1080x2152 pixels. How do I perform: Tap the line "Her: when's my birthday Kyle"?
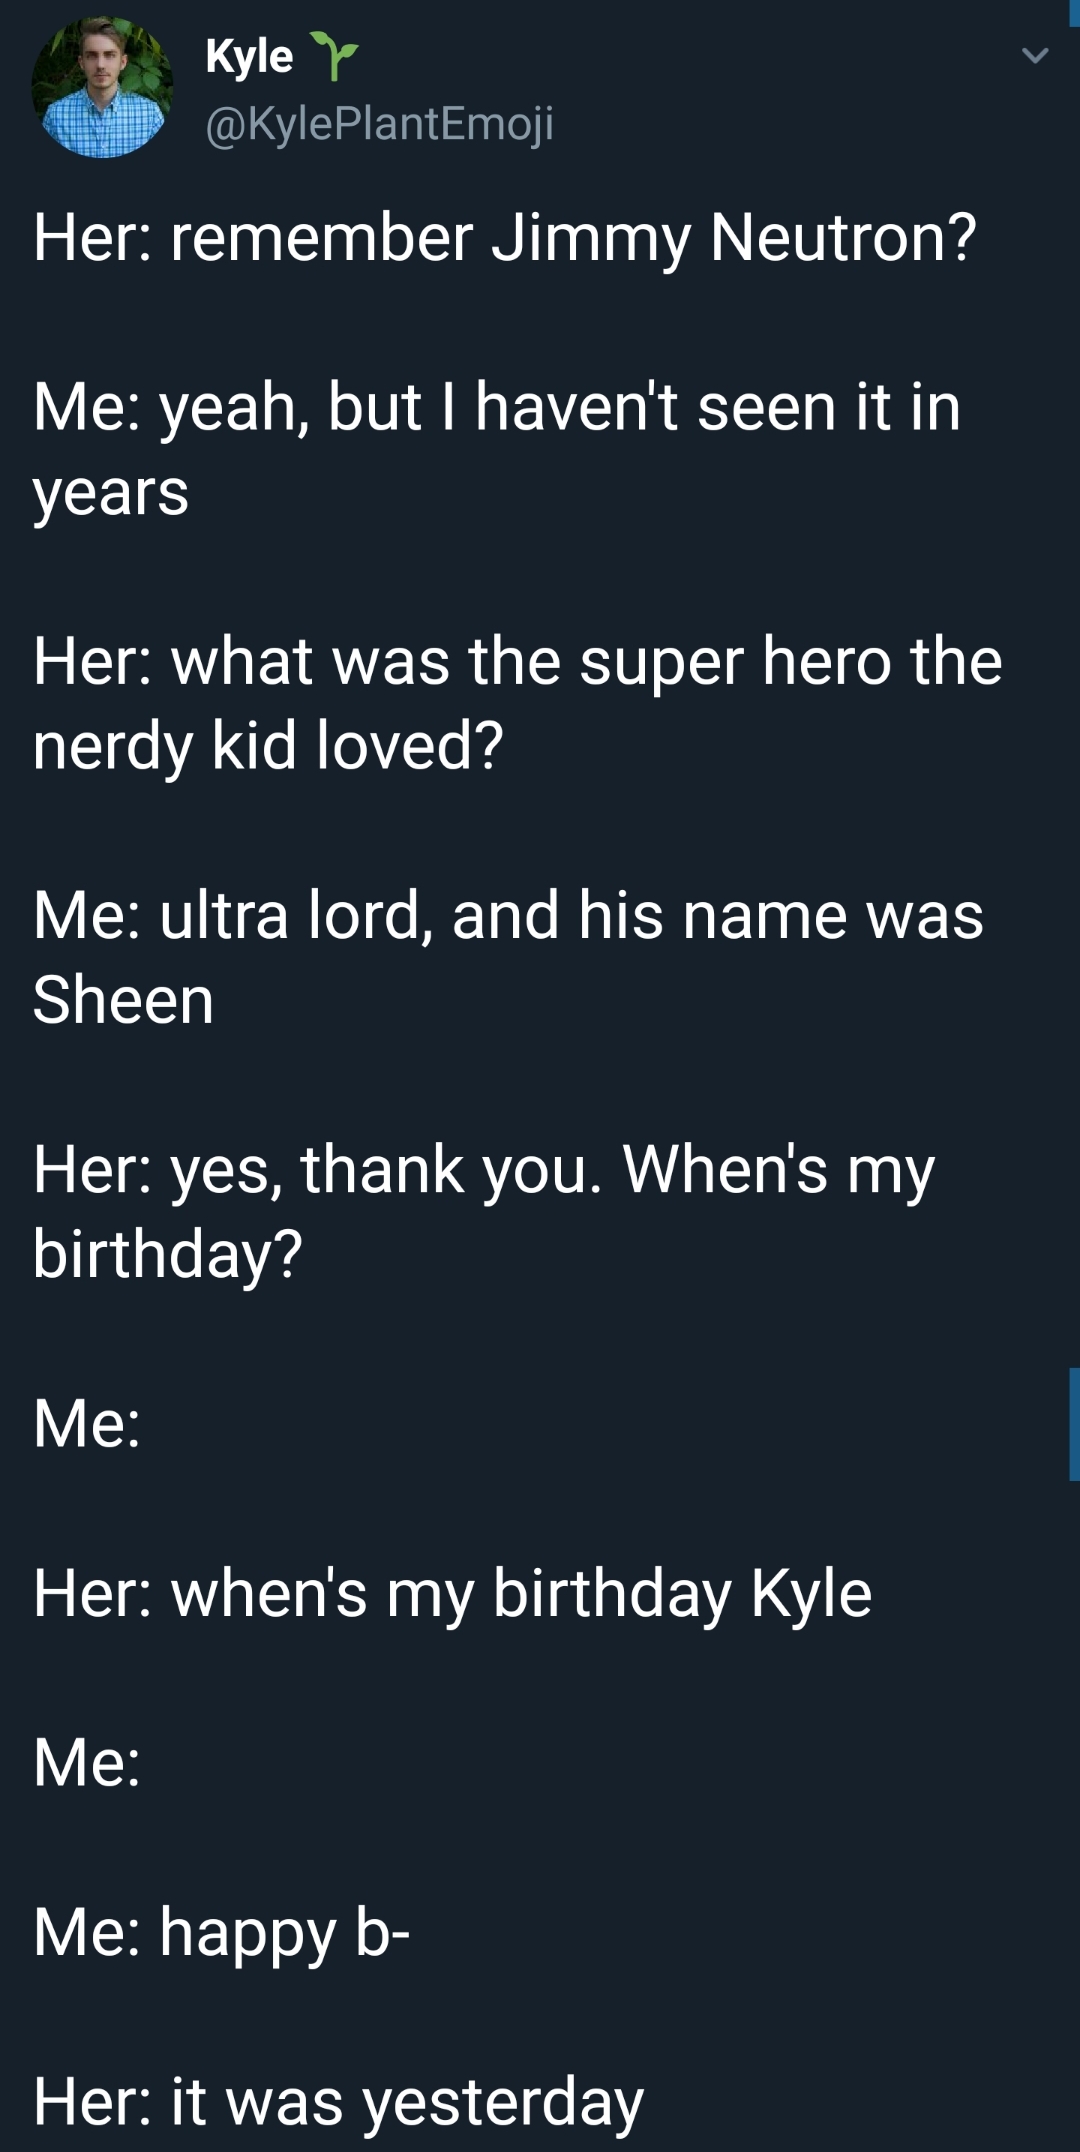pos(452,1593)
